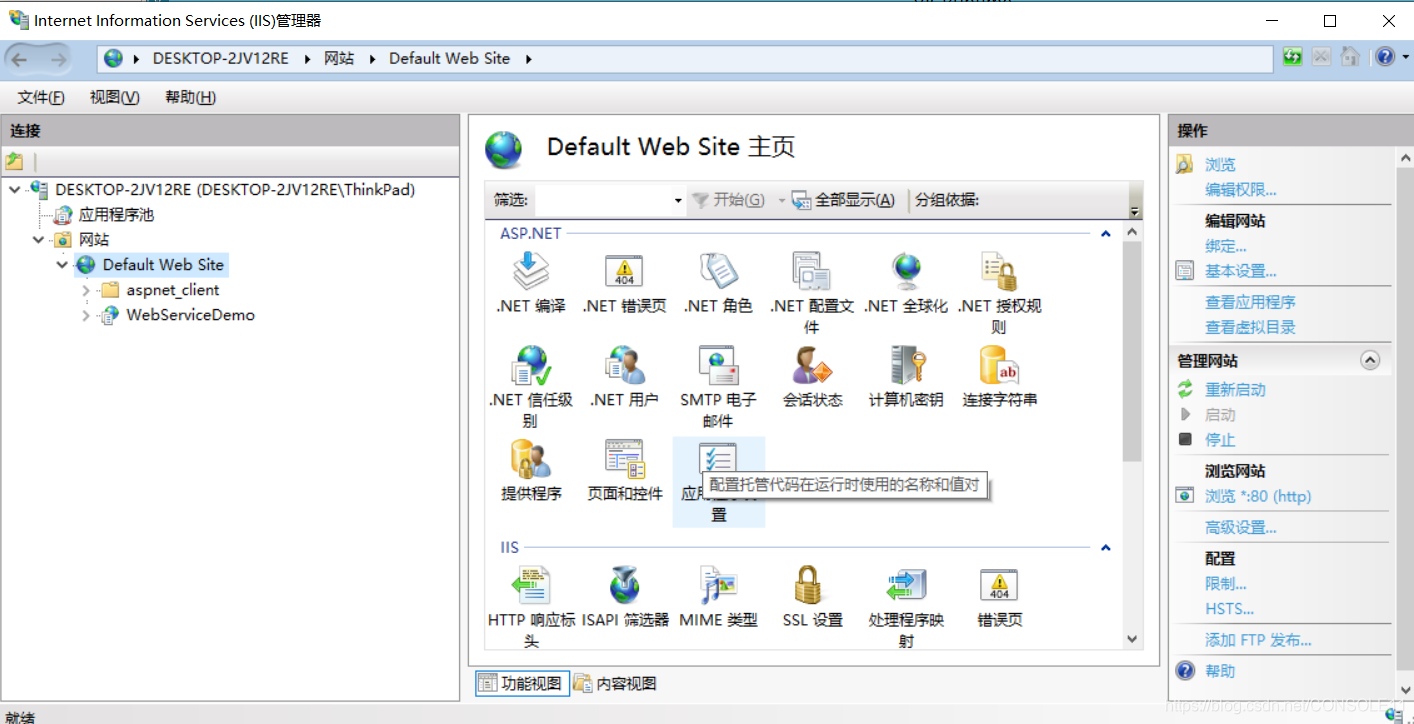
Task: Click the 查看虚拟目录 link
Action: point(1250,327)
